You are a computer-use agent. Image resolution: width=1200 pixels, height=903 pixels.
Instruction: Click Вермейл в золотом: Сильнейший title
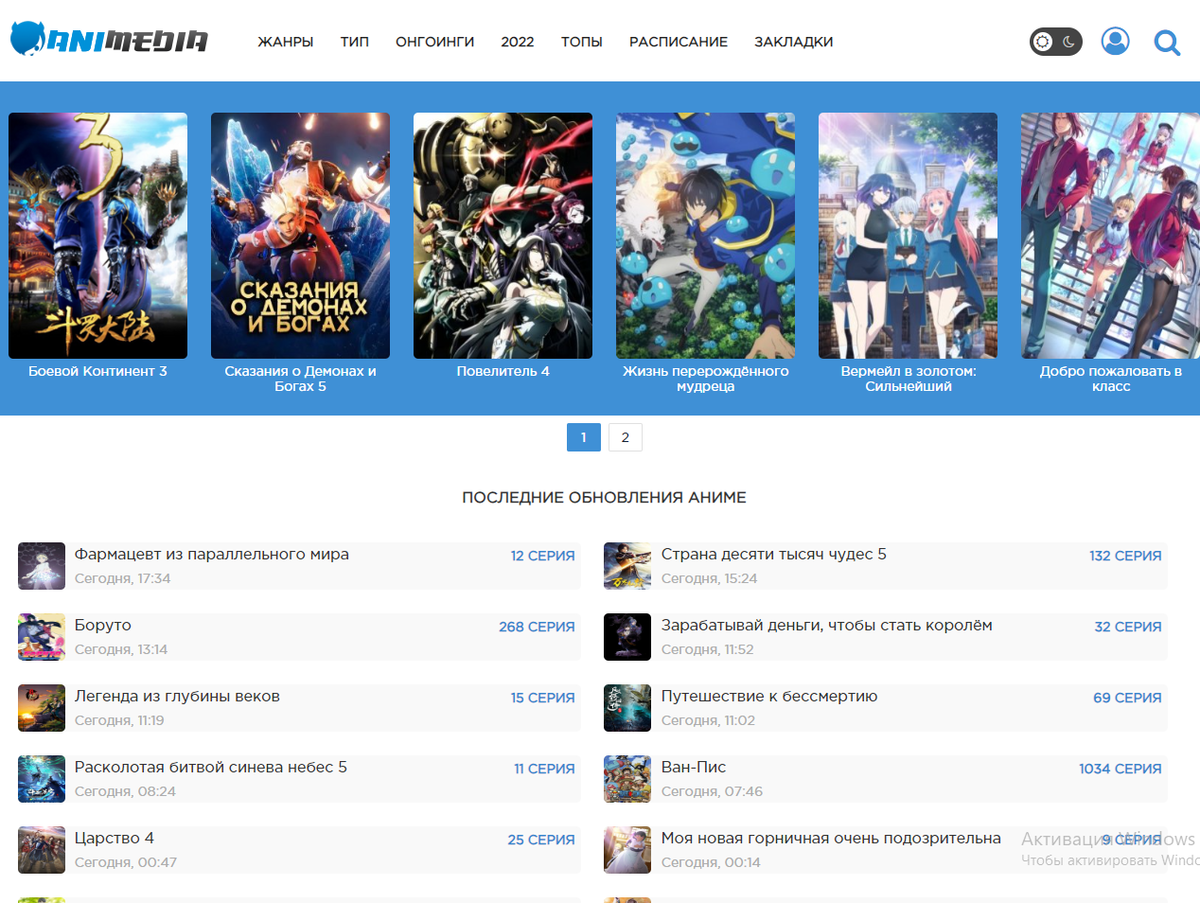(x=908, y=379)
